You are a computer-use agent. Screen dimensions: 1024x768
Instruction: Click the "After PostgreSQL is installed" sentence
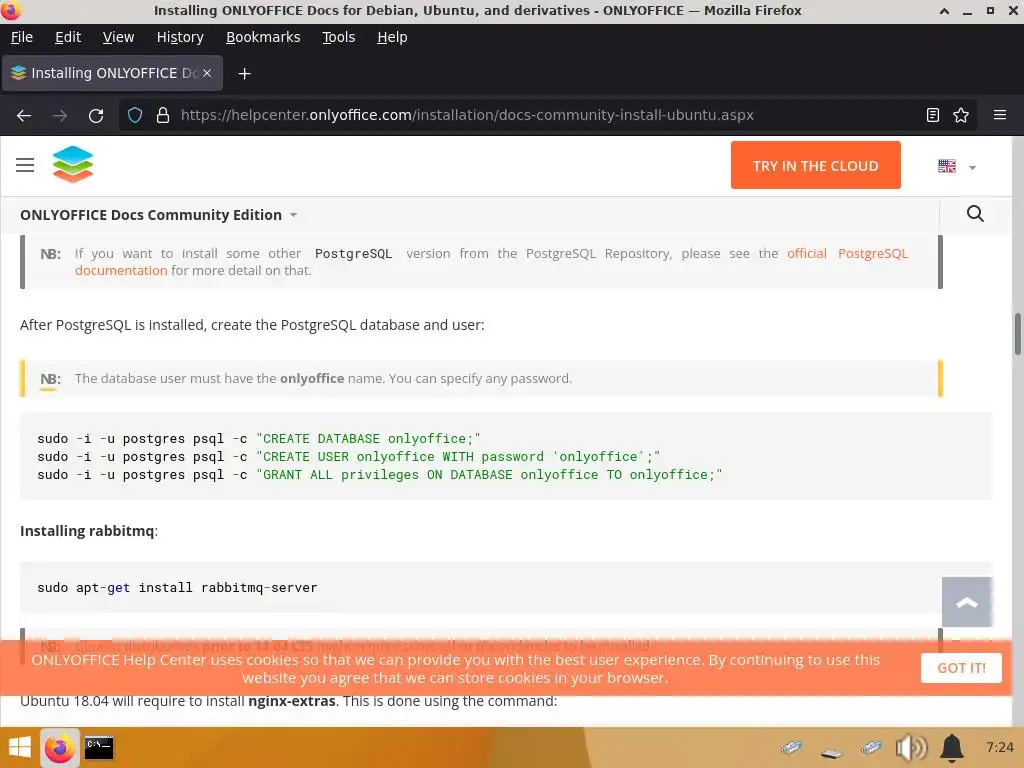click(x=252, y=325)
